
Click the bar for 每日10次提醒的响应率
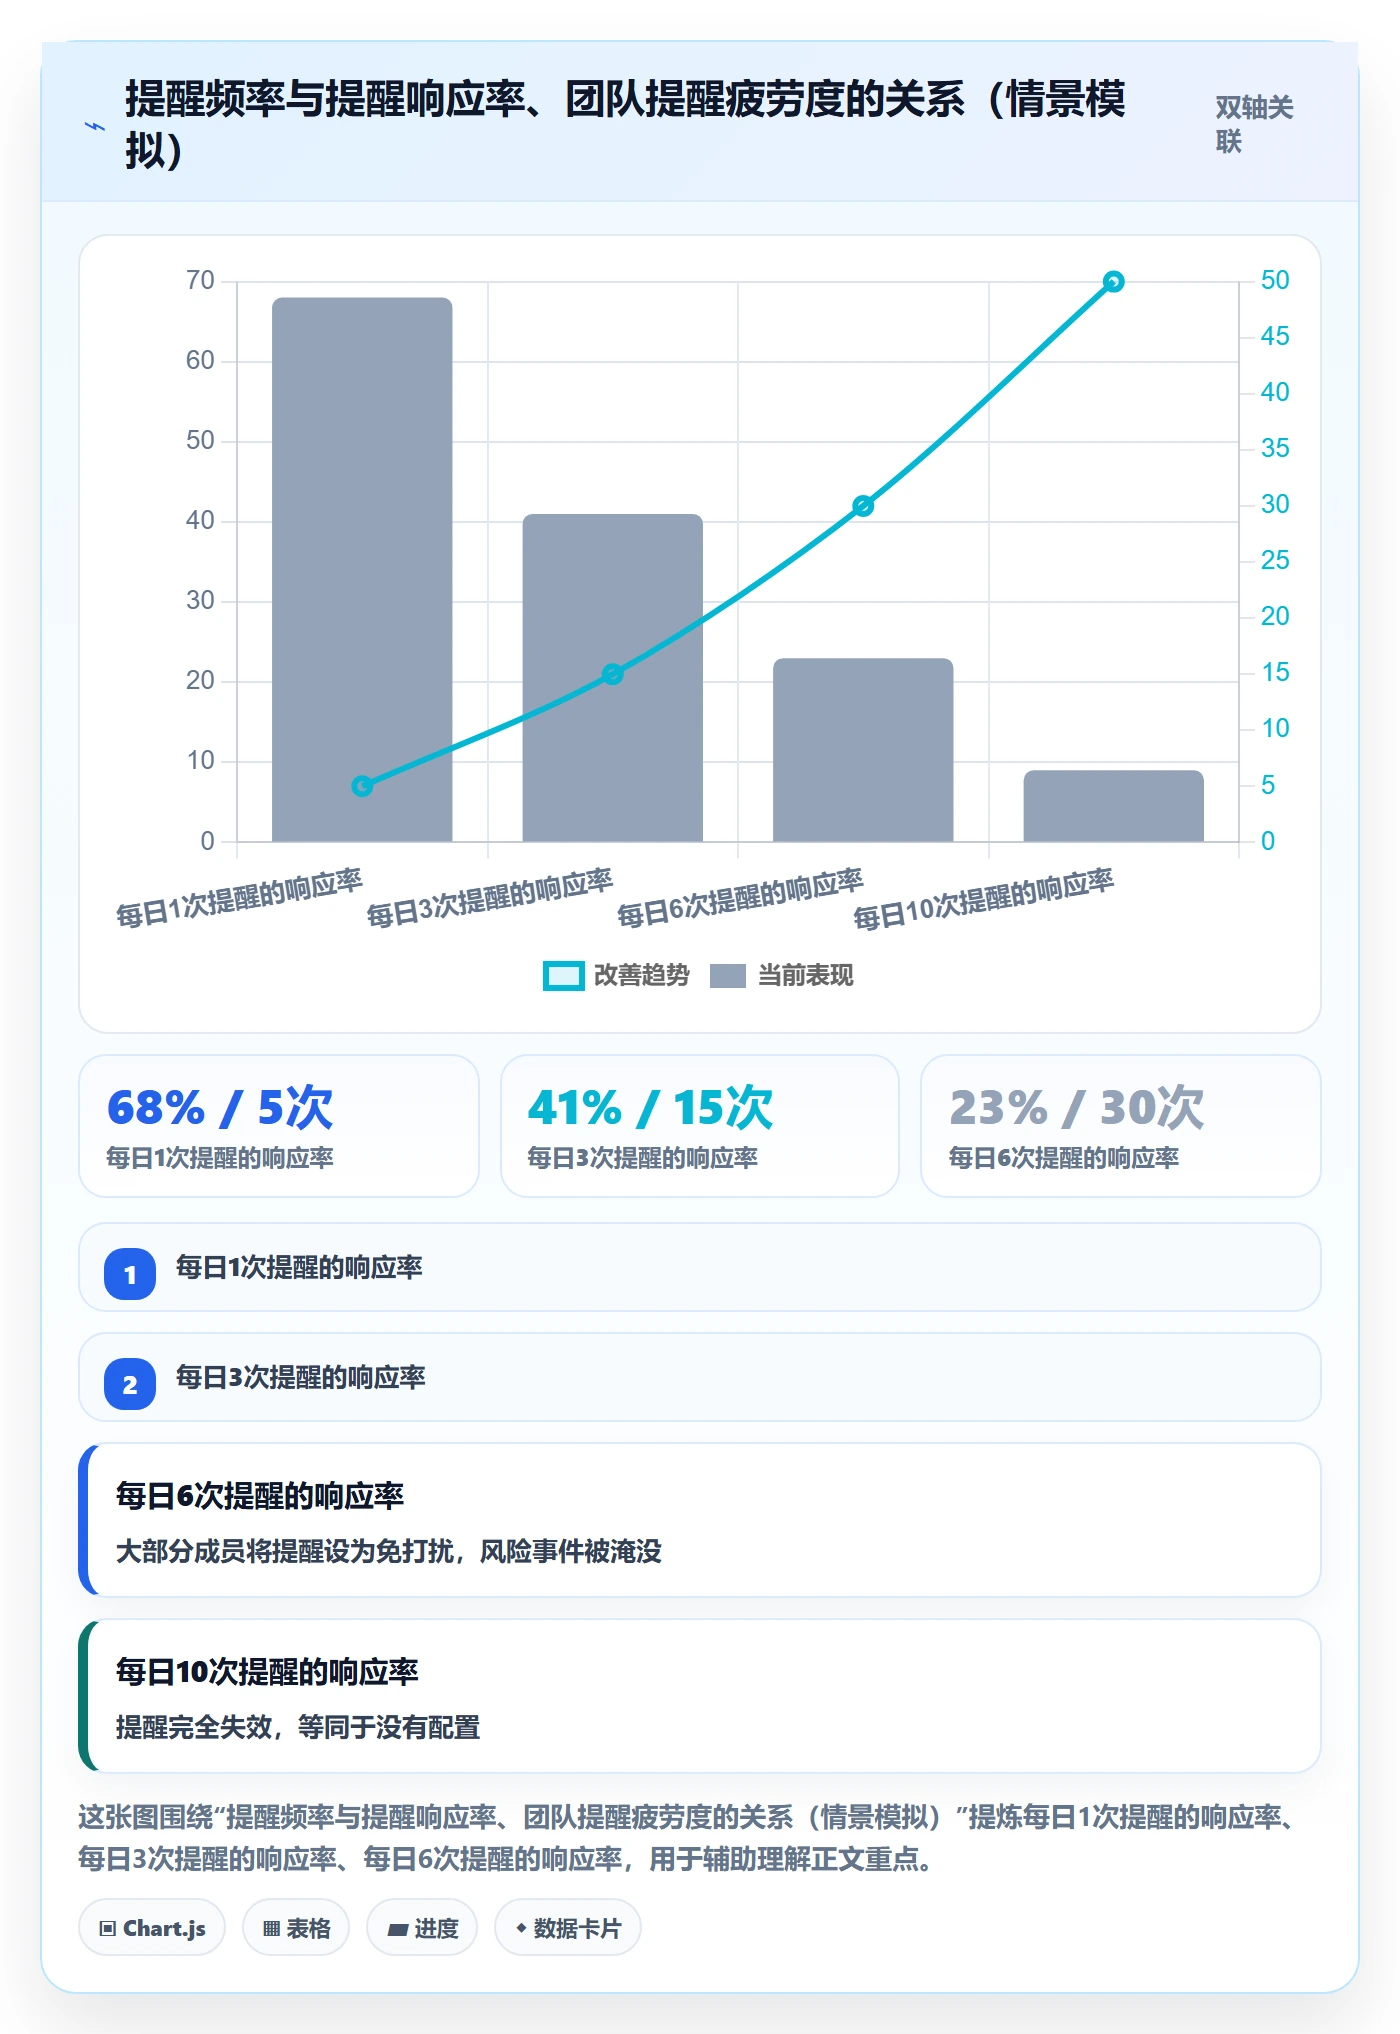tap(1113, 806)
